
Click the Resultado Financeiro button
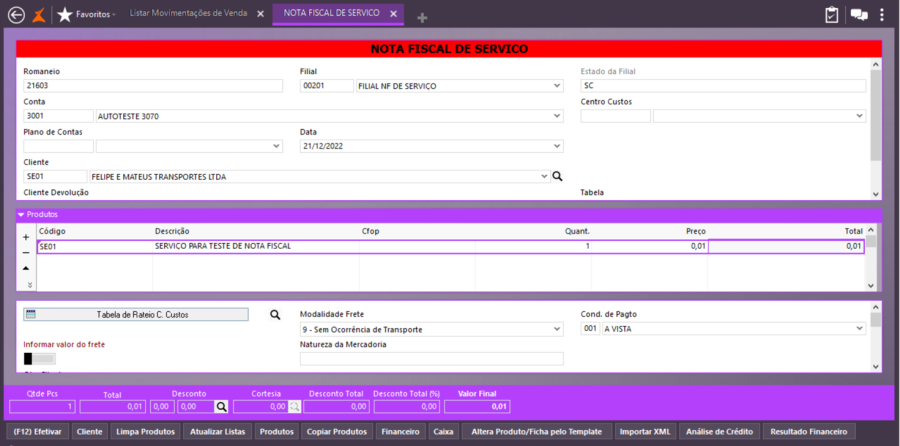809,431
